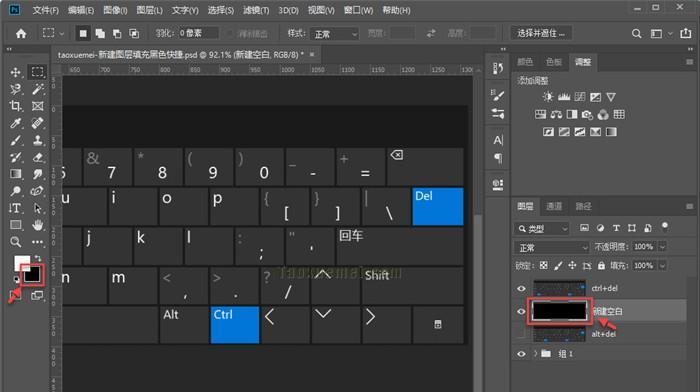Open the 不透明度 opacity slider arrow

coord(662,246)
